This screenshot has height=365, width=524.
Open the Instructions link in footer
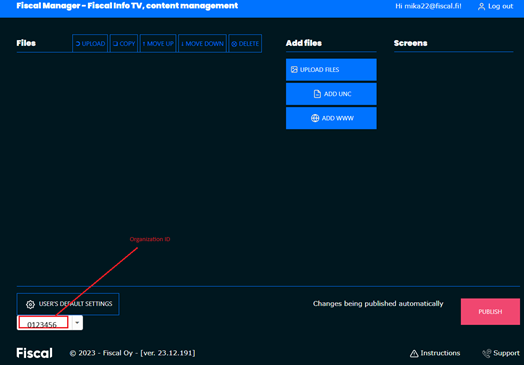tap(435, 353)
